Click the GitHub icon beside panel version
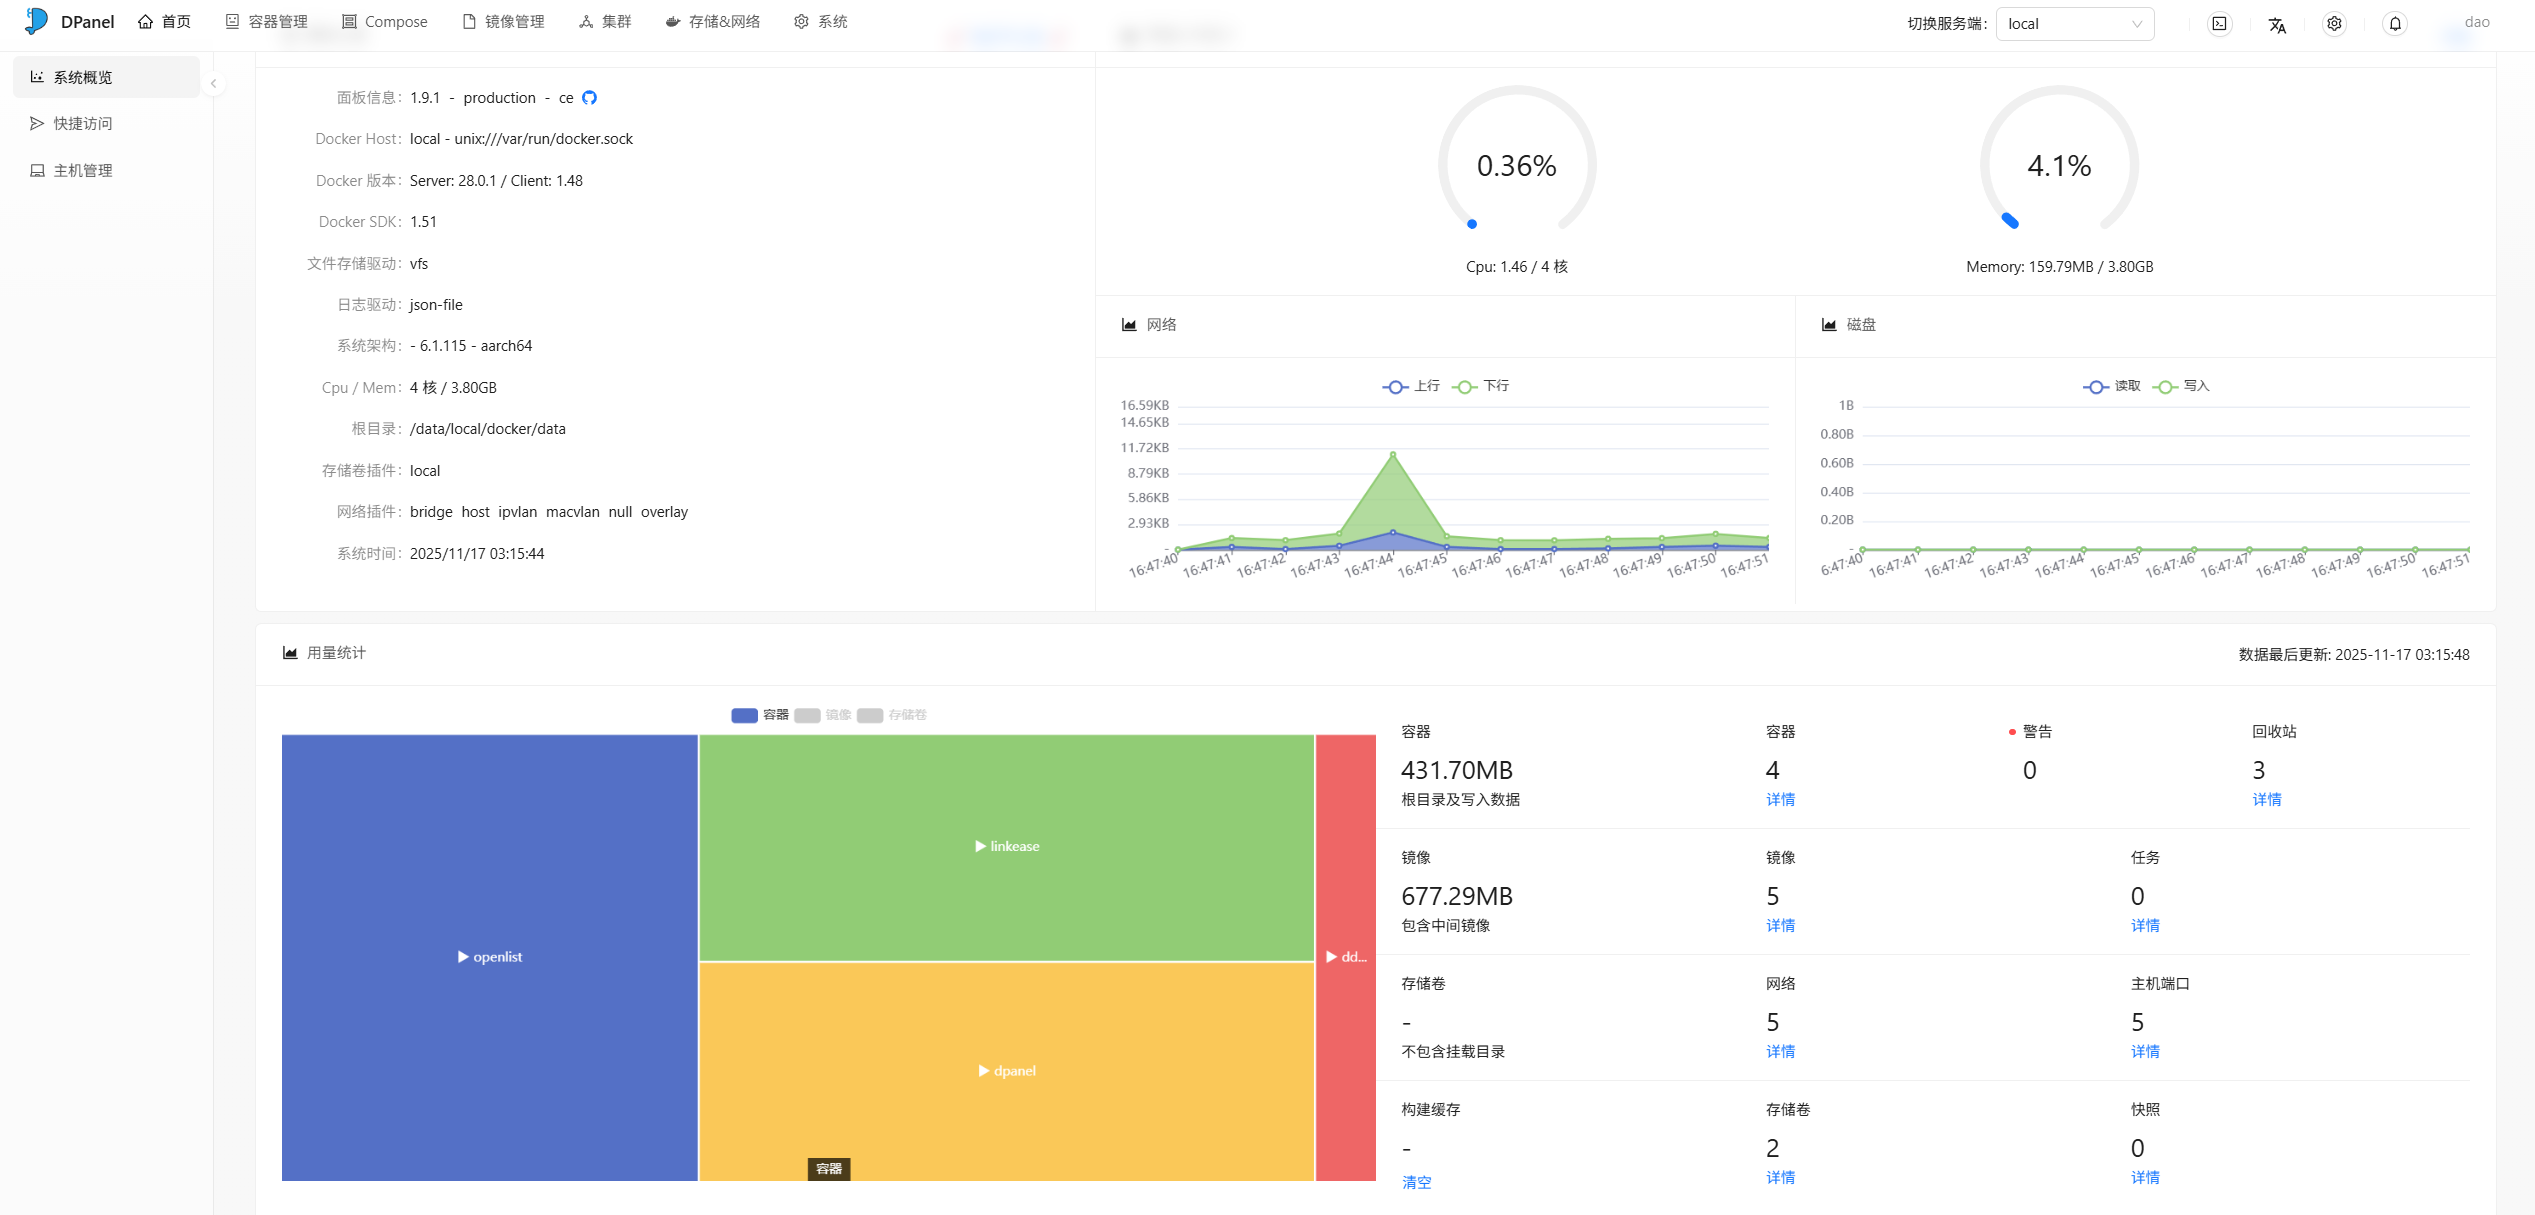Viewport: 2535px width, 1215px height. tap(589, 97)
